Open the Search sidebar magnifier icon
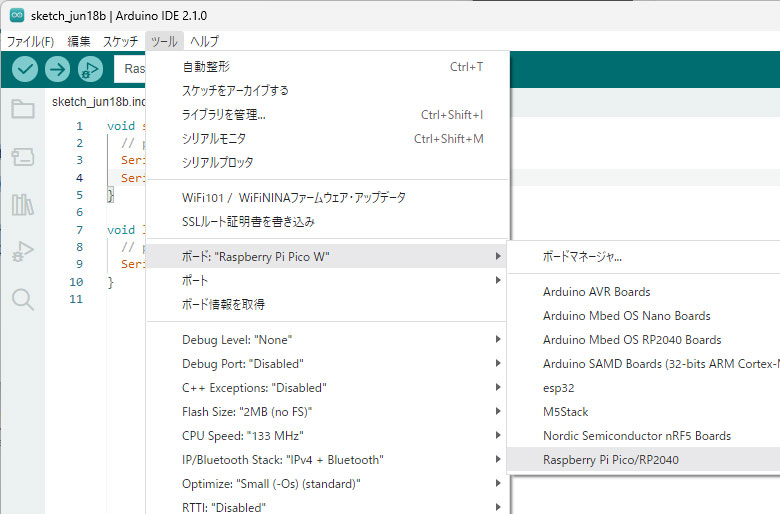Screen dimensions: 780x514 pos(23,299)
